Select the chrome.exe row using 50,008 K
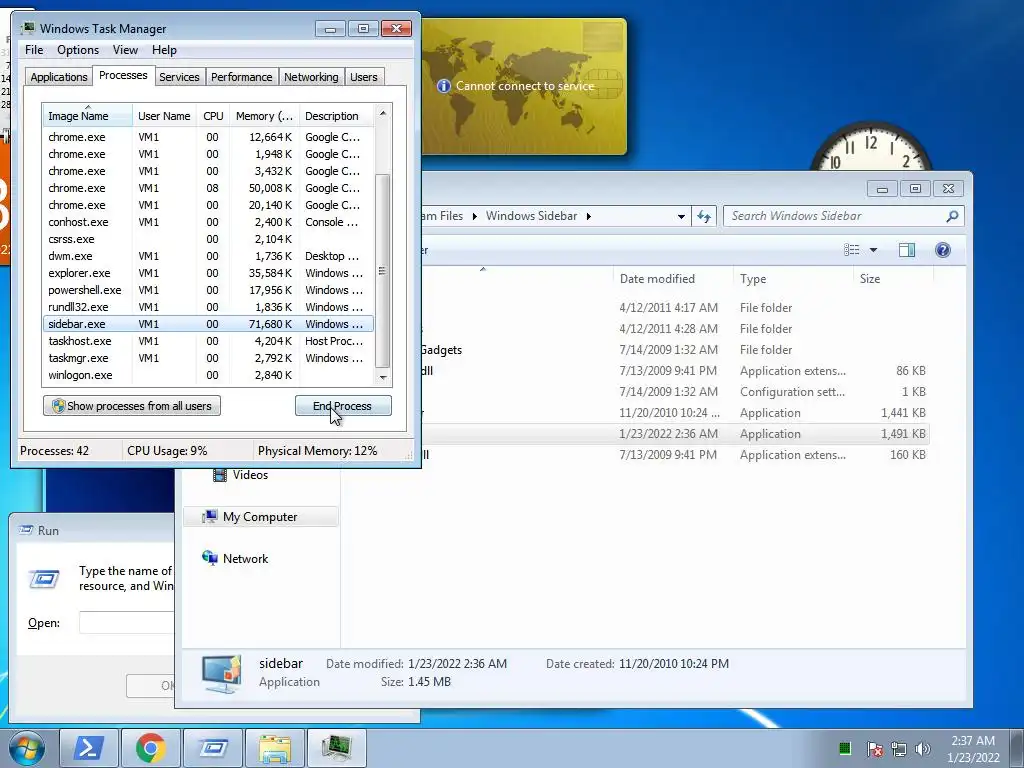The width and height of the screenshot is (1024, 768). click(x=208, y=188)
